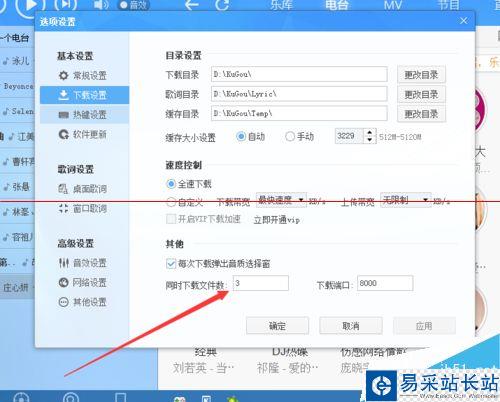
Task: Select 庄心妍 row in station list
Action: pos(17,287)
